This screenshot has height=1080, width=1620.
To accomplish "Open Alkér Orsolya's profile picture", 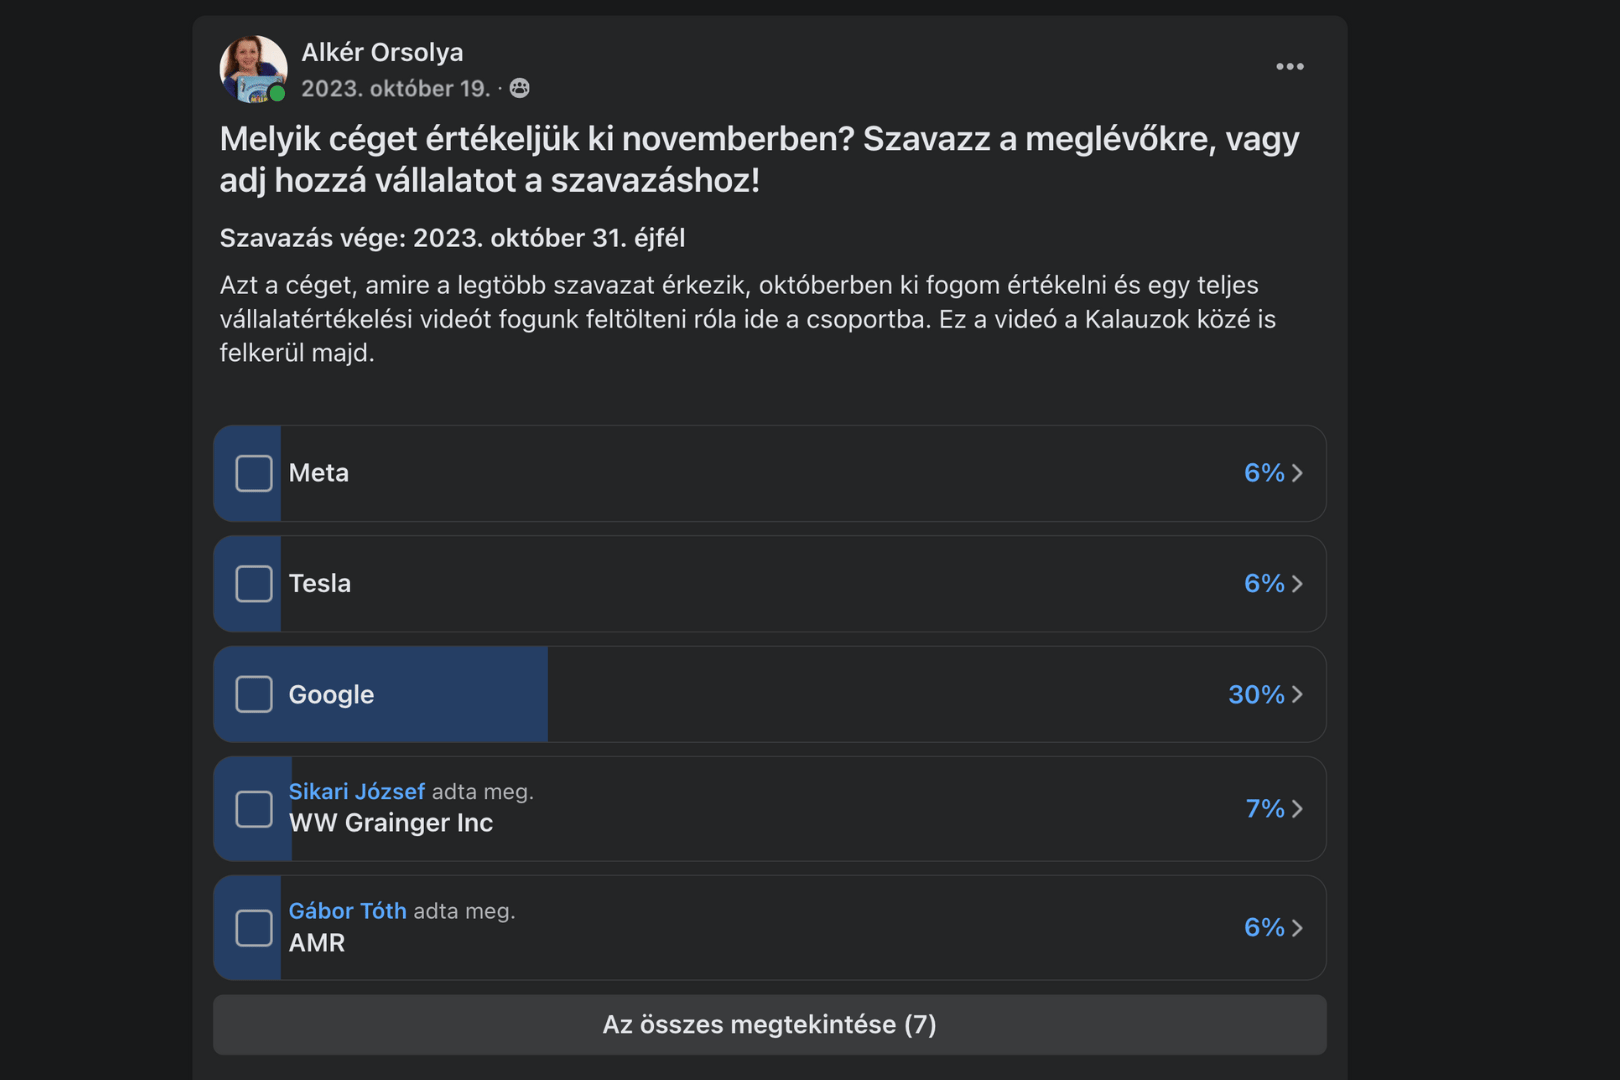I will pyautogui.click(x=253, y=69).
